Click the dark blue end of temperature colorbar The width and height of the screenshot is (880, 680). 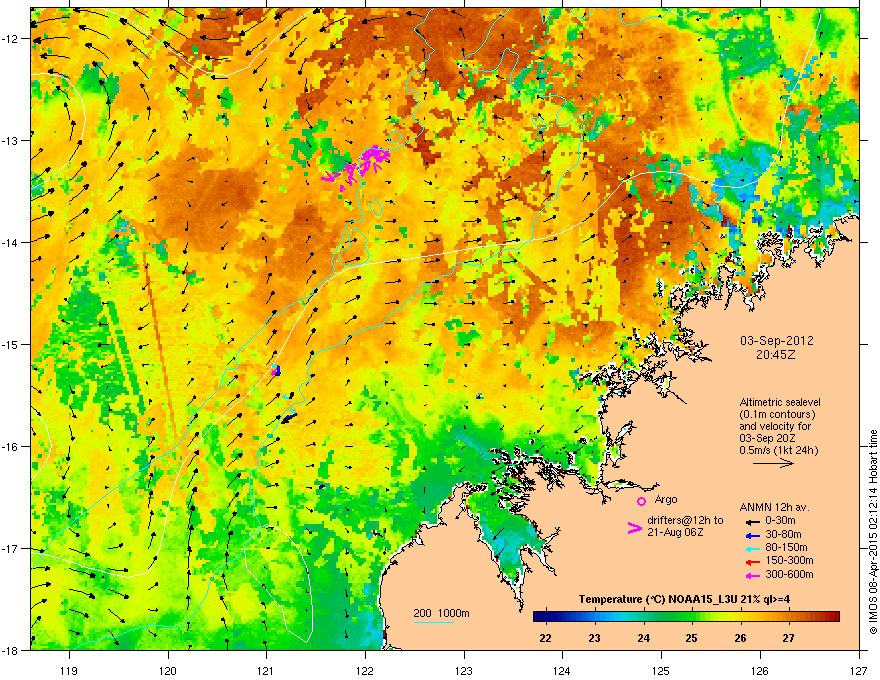click(x=540, y=617)
